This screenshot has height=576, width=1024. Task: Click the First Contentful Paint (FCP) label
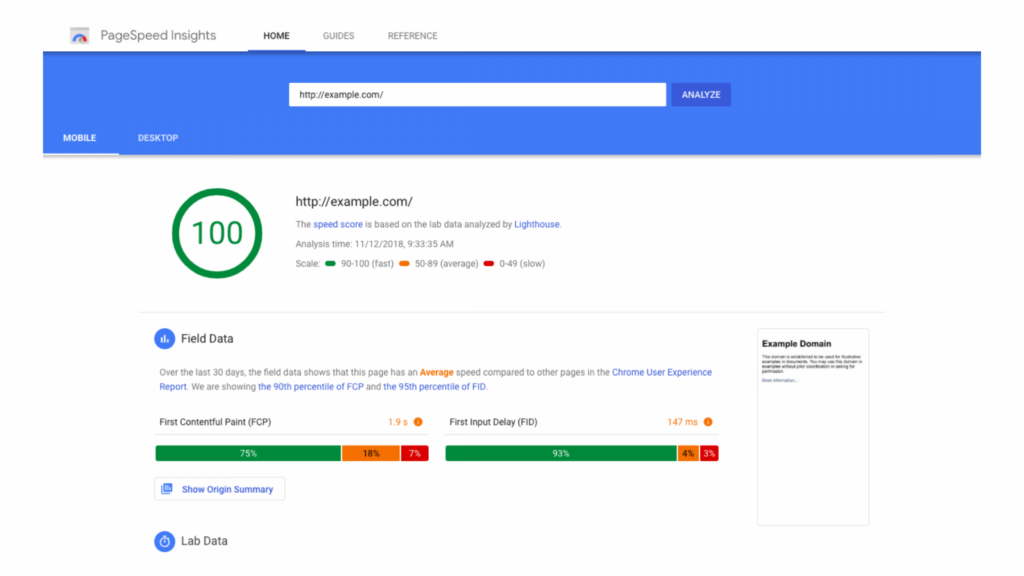[215, 422]
